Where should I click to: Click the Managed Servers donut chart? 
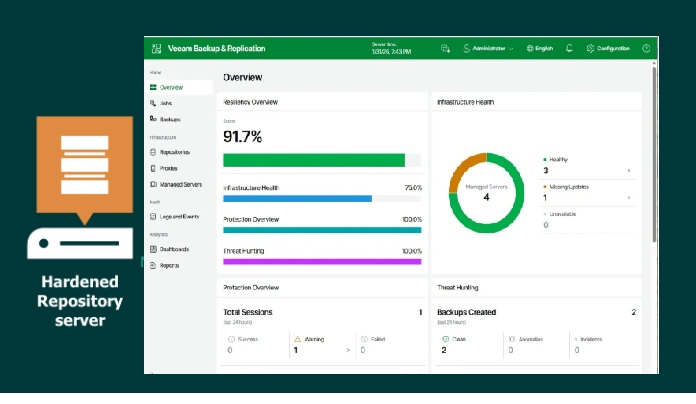486,193
